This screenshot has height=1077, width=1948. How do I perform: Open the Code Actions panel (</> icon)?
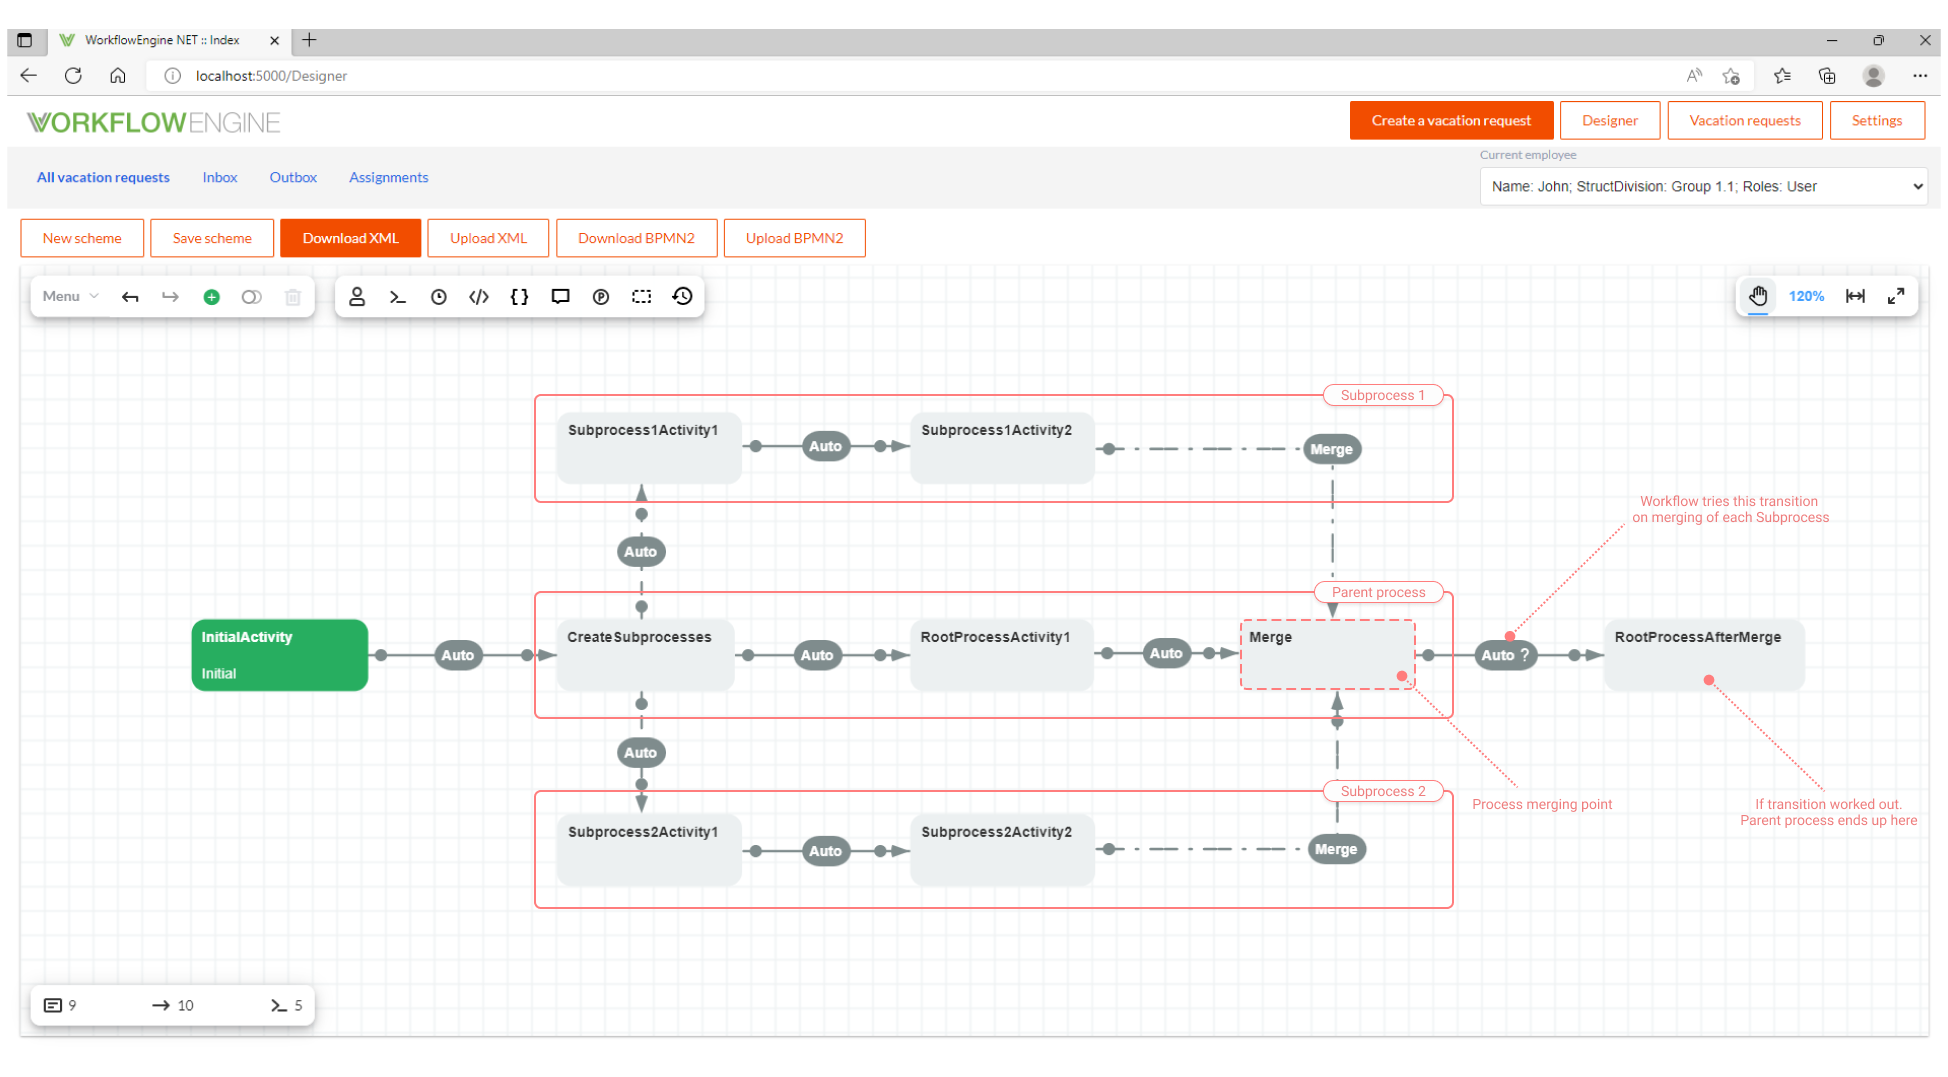479,297
